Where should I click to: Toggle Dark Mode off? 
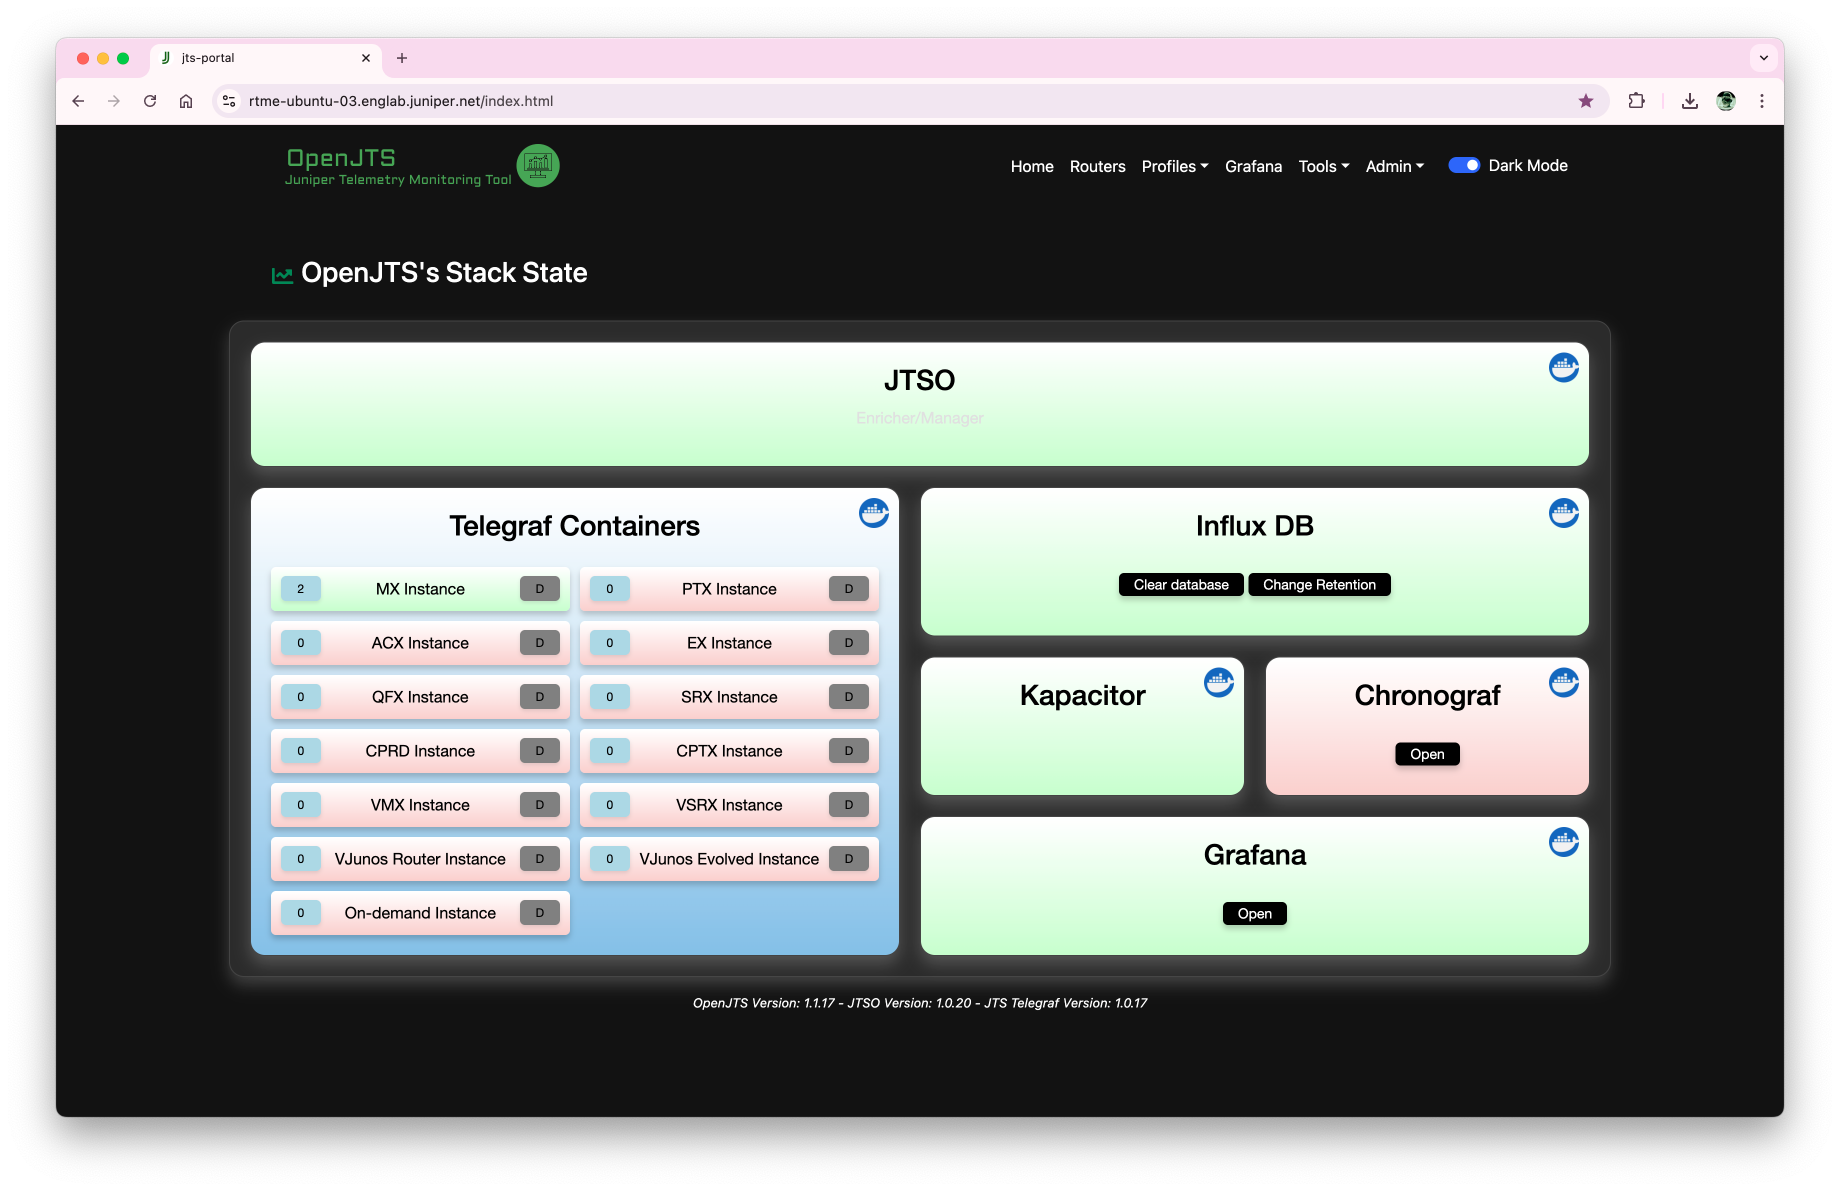pyautogui.click(x=1464, y=165)
